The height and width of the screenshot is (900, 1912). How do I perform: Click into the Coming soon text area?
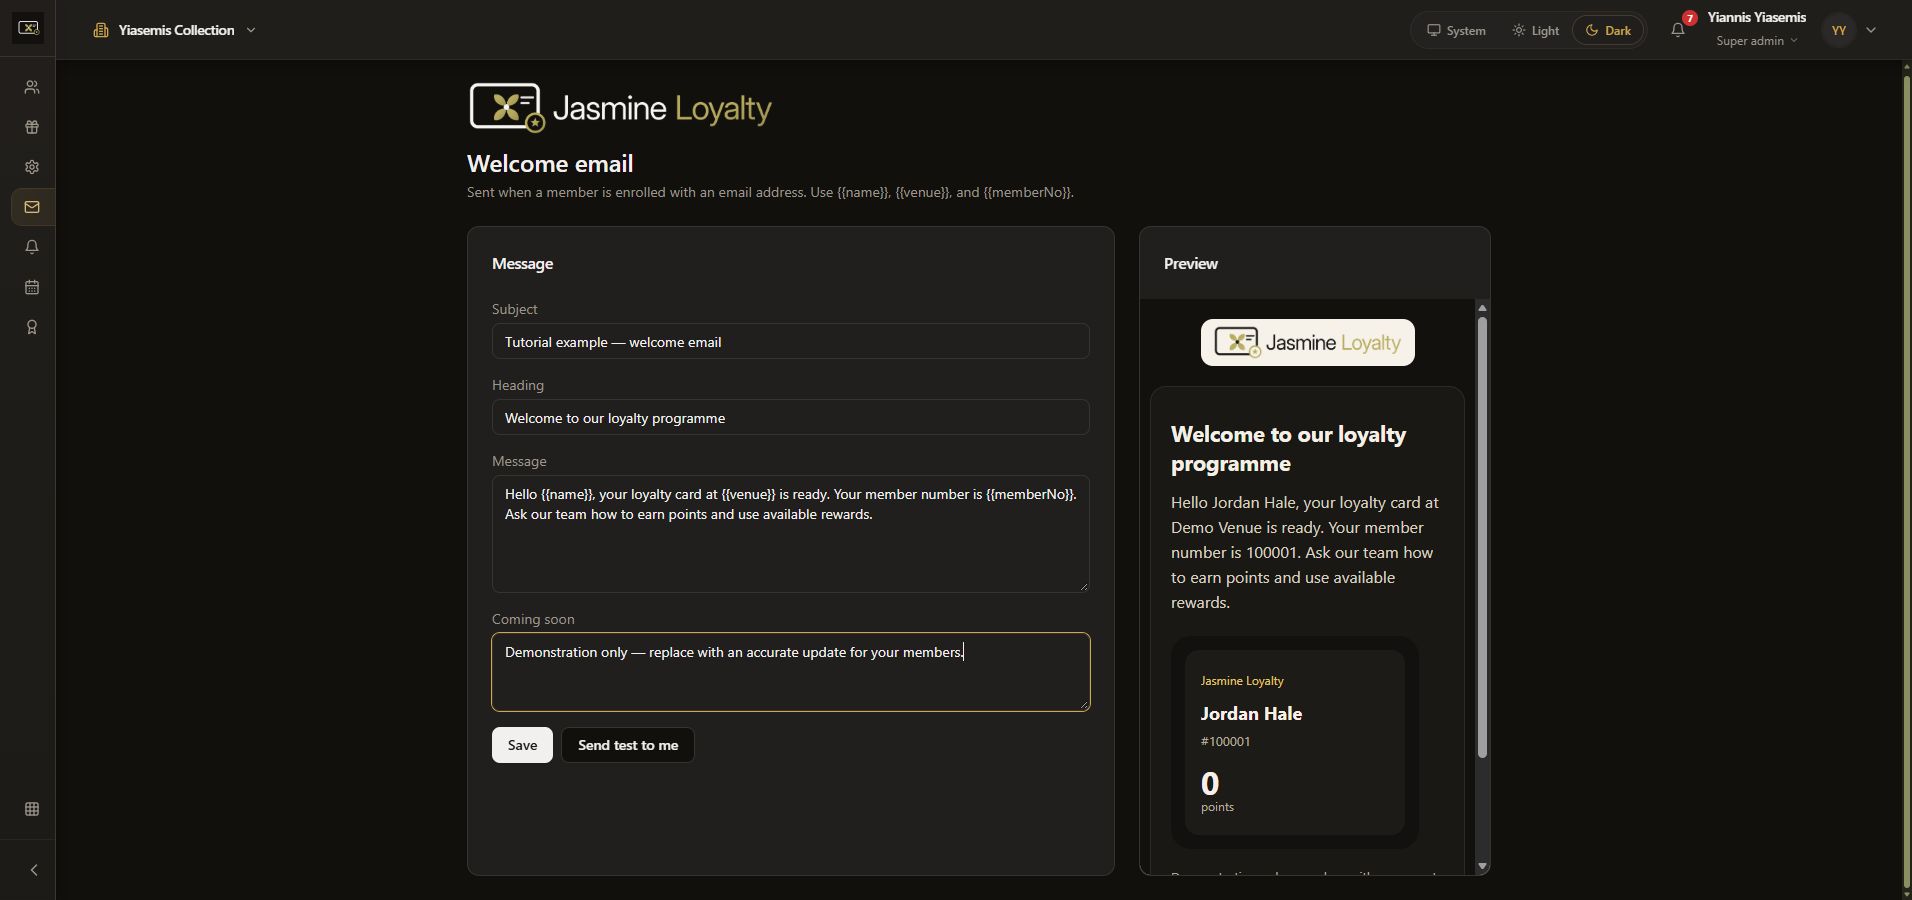(790, 672)
